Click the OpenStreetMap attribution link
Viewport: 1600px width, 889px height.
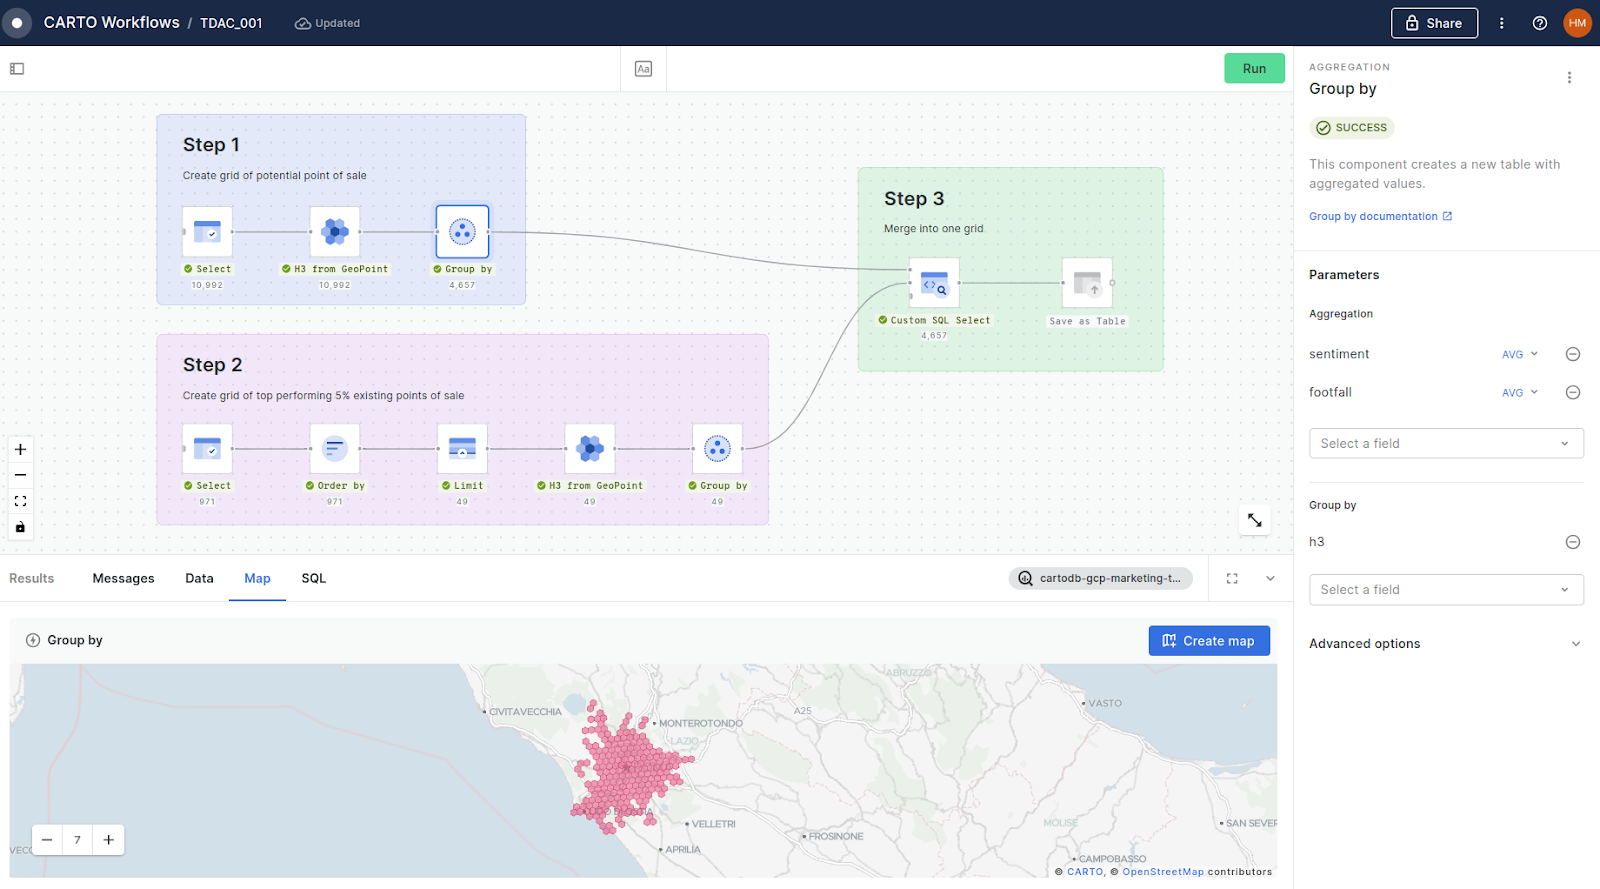coord(1162,872)
